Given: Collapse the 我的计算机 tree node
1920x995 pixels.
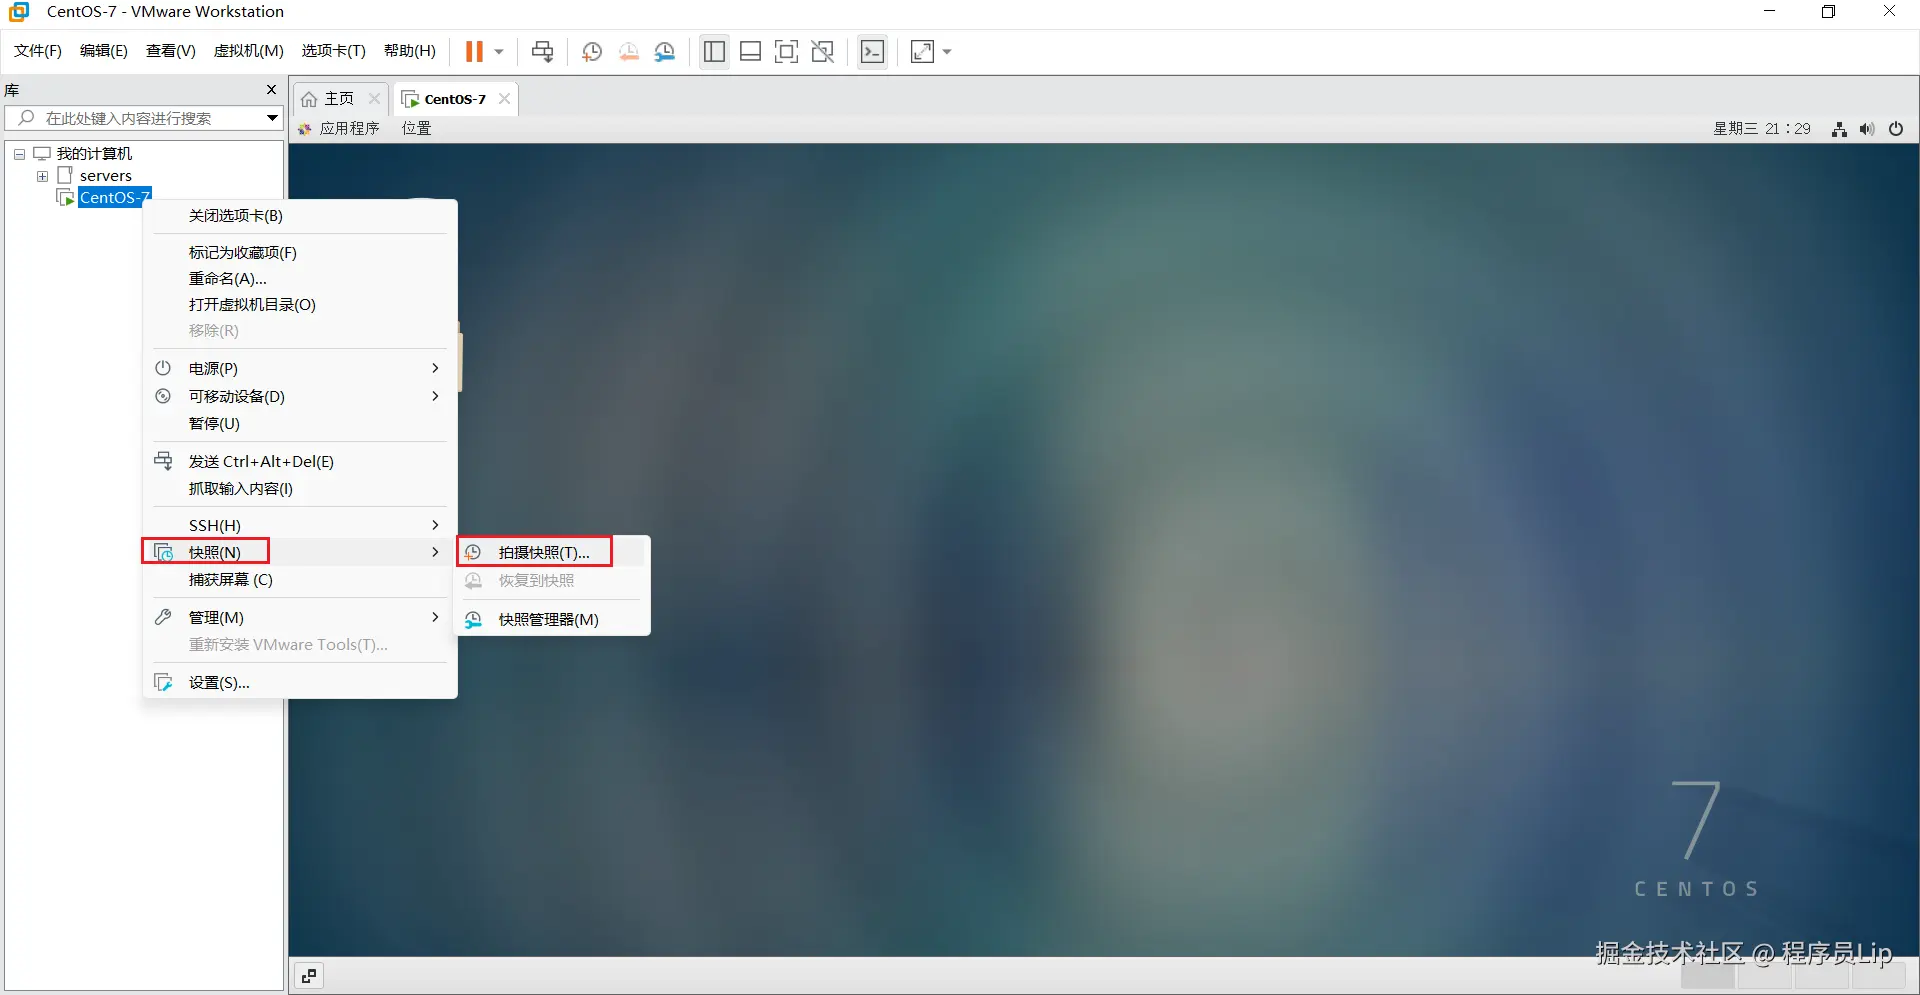Looking at the screenshot, I should (x=17, y=153).
